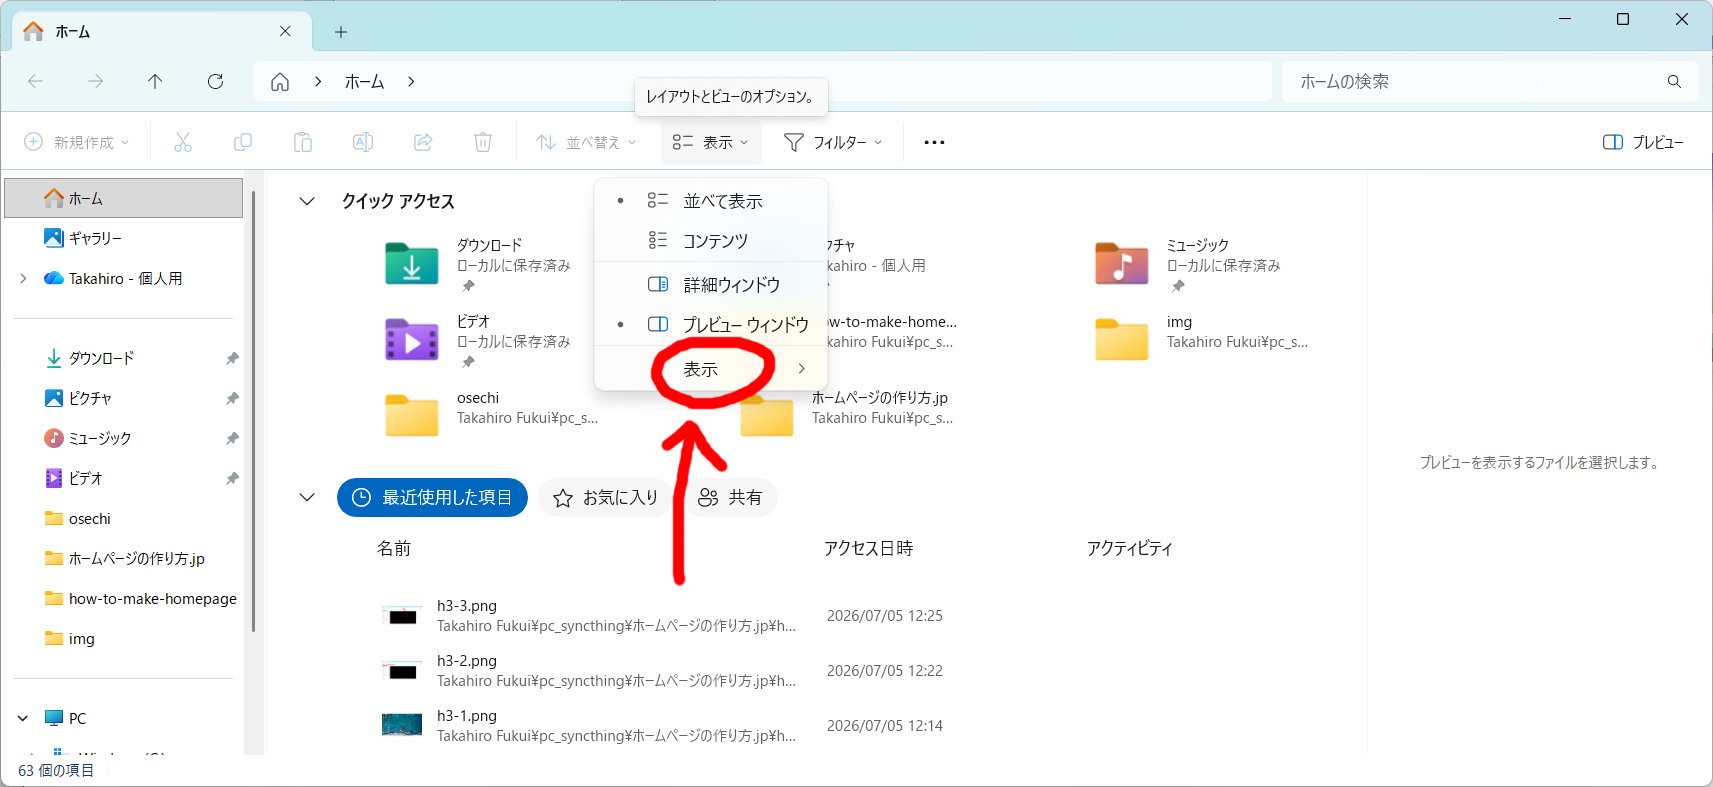Open the three-dot See more menu
This screenshot has width=1713, height=787.
[934, 142]
